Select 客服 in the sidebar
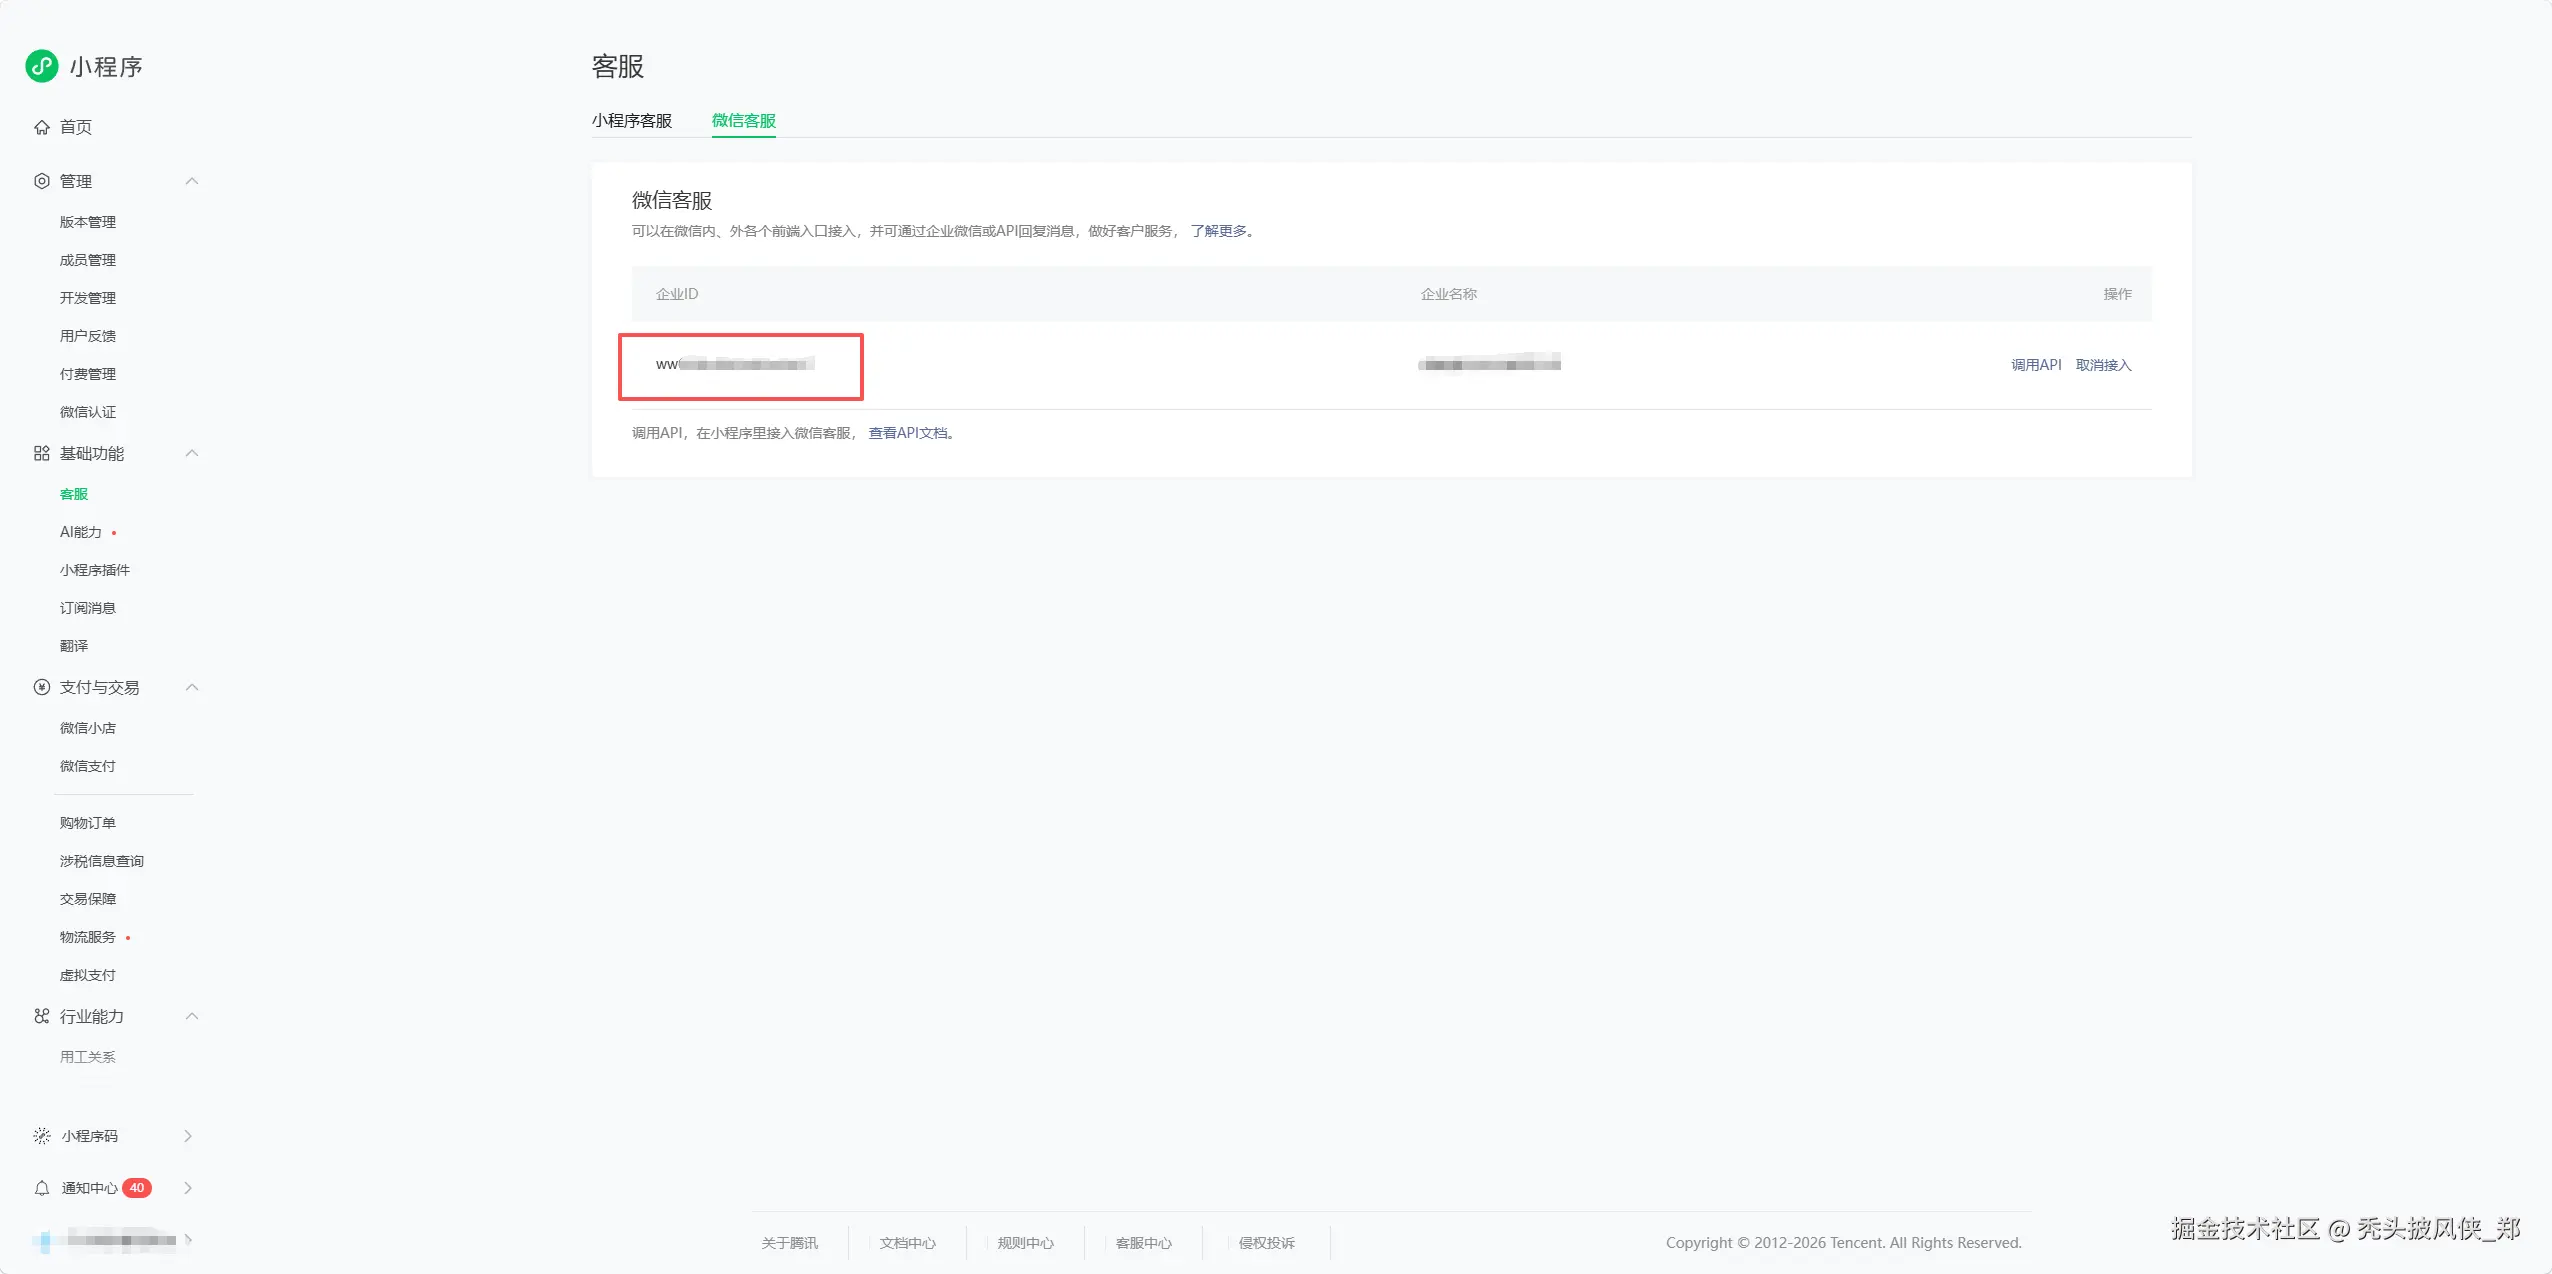 tap(74, 494)
